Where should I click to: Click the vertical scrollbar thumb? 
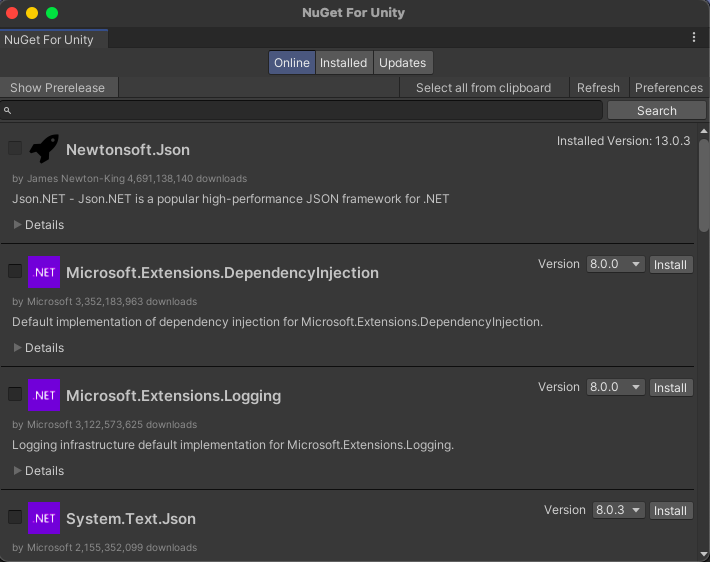pyautogui.click(x=704, y=186)
